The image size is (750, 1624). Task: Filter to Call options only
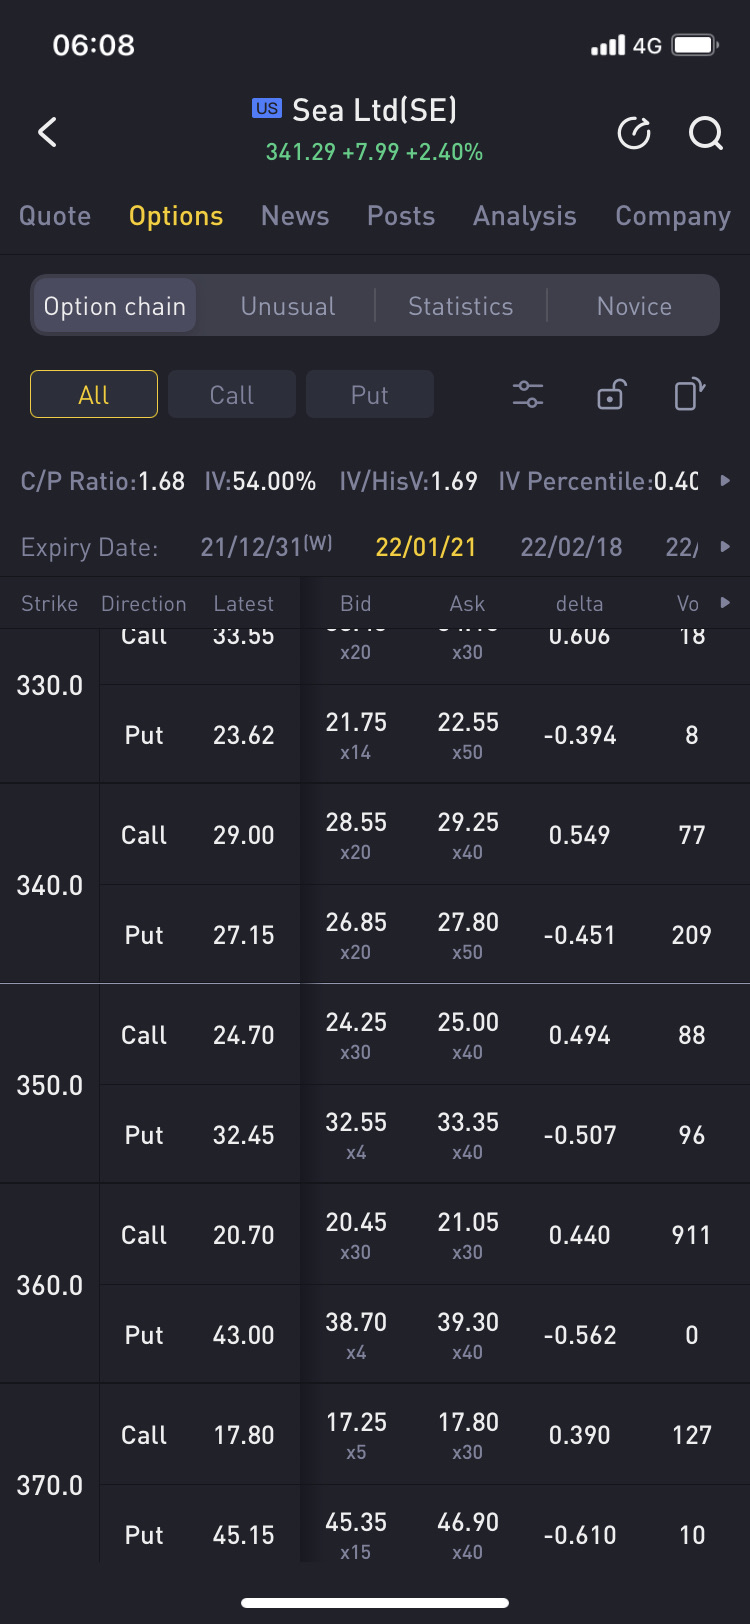pos(232,394)
